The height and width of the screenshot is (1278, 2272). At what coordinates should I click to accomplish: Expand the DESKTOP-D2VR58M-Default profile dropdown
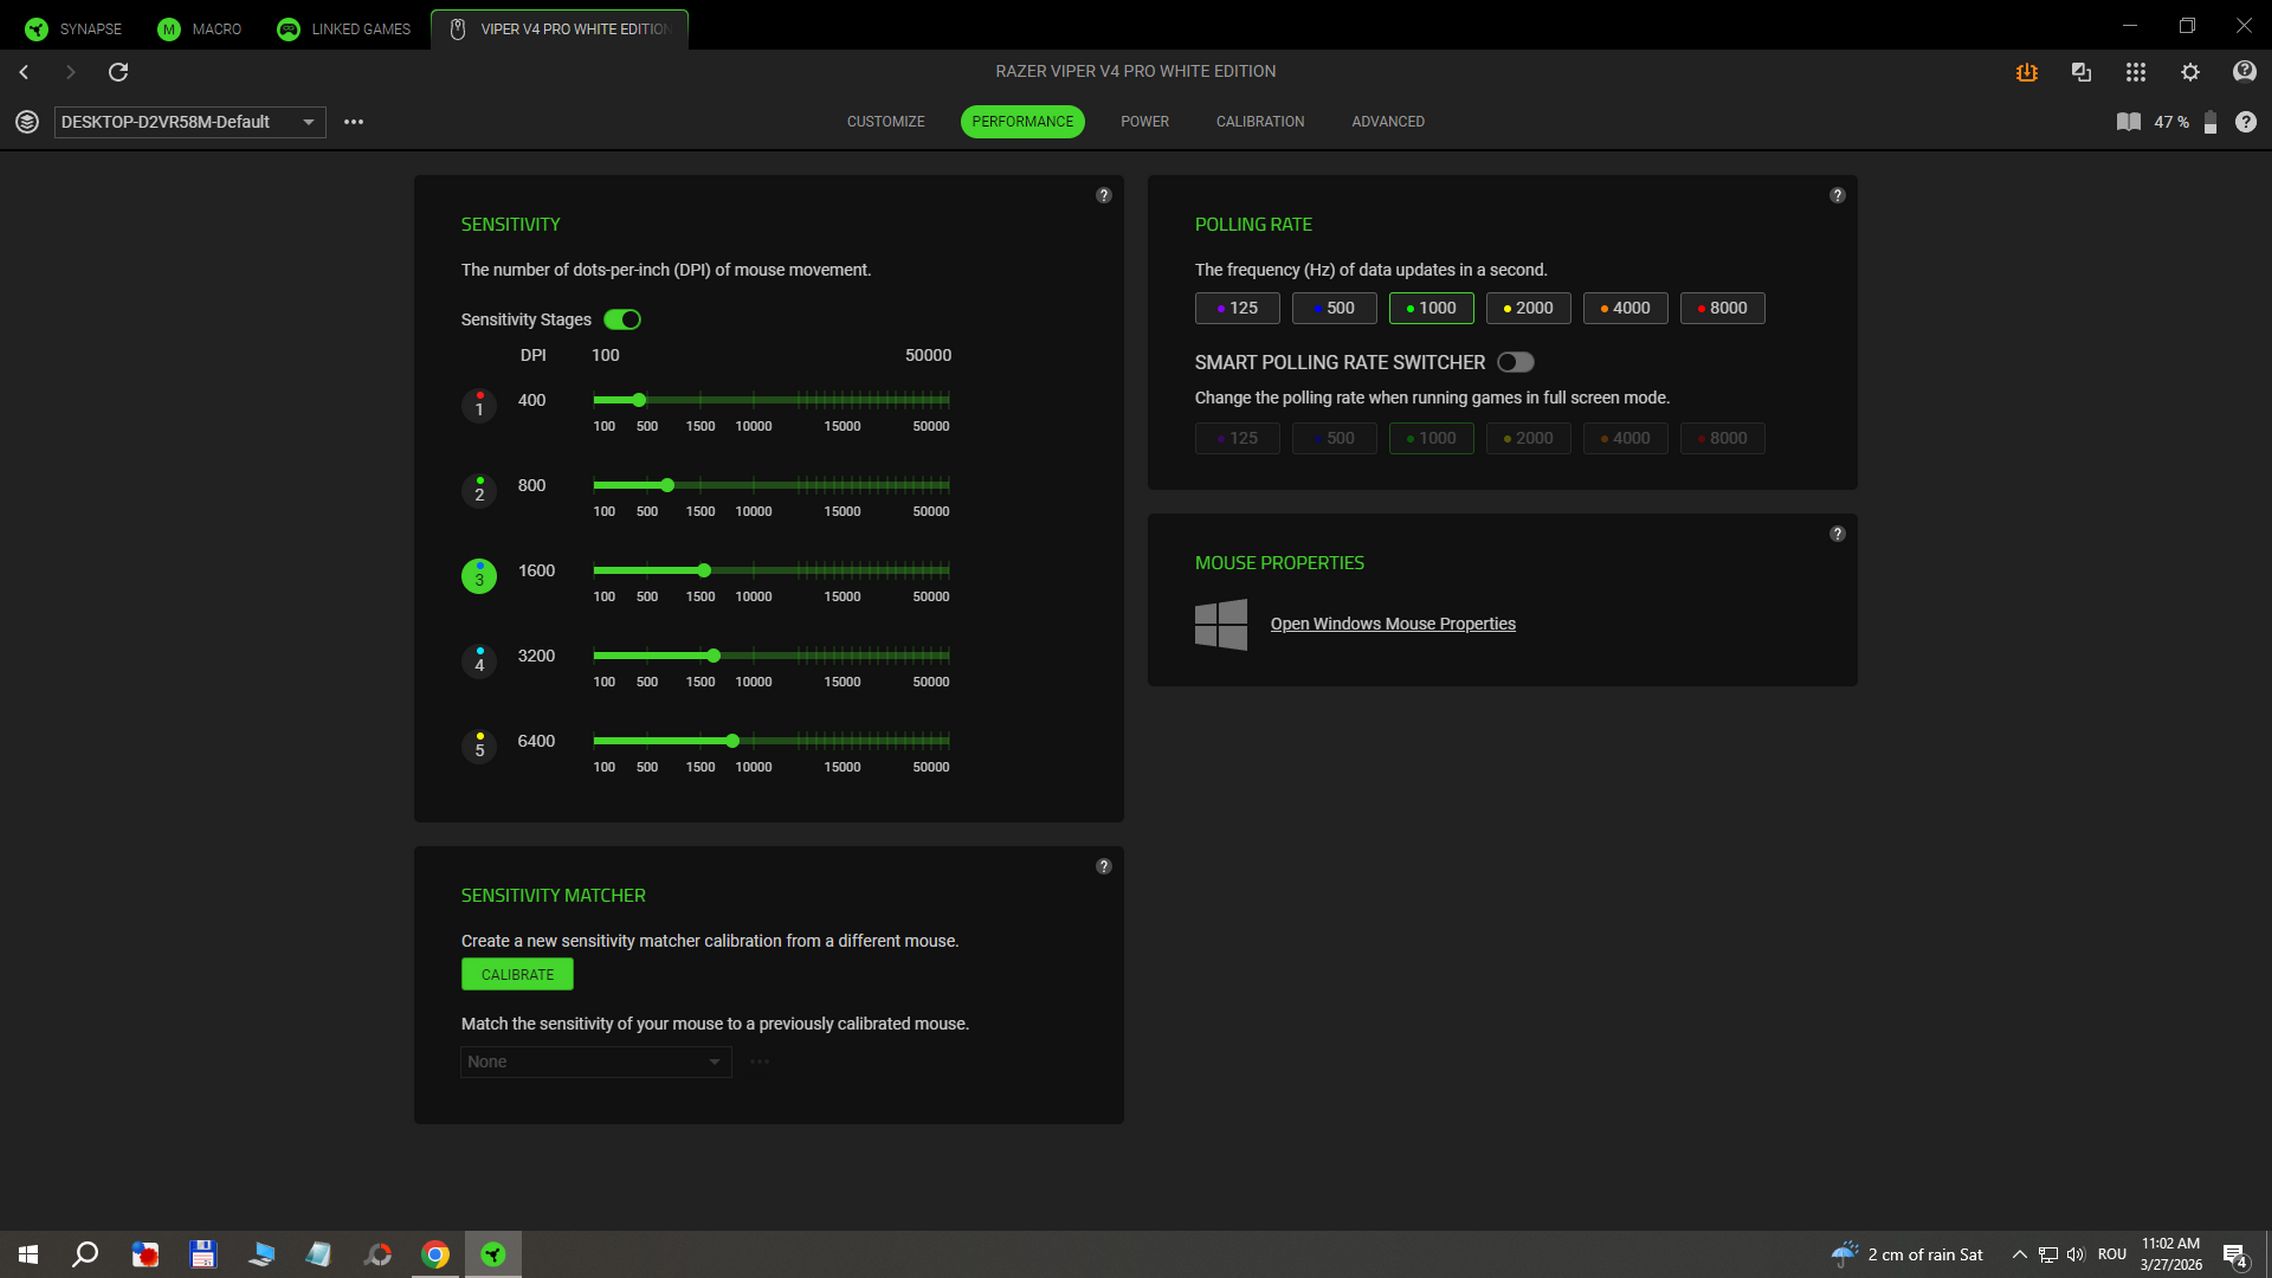pyautogui.click(x=189, y=122)
